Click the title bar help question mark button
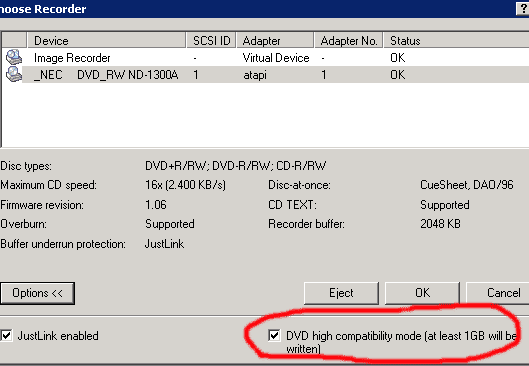Screen dimensions: 529x366 pyautogui.click(x=523, y=9)
